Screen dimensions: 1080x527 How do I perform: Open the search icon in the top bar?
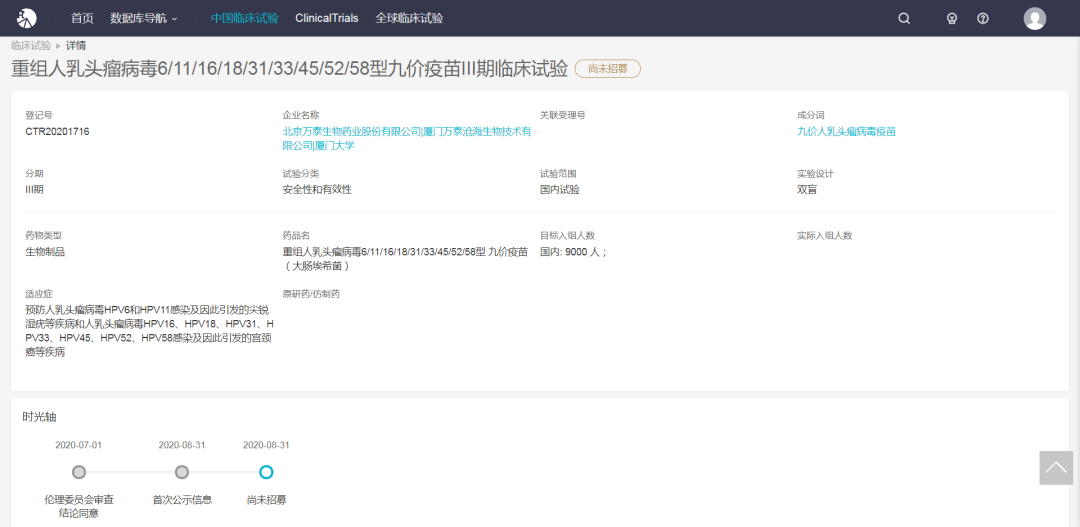tap(904, 19)
